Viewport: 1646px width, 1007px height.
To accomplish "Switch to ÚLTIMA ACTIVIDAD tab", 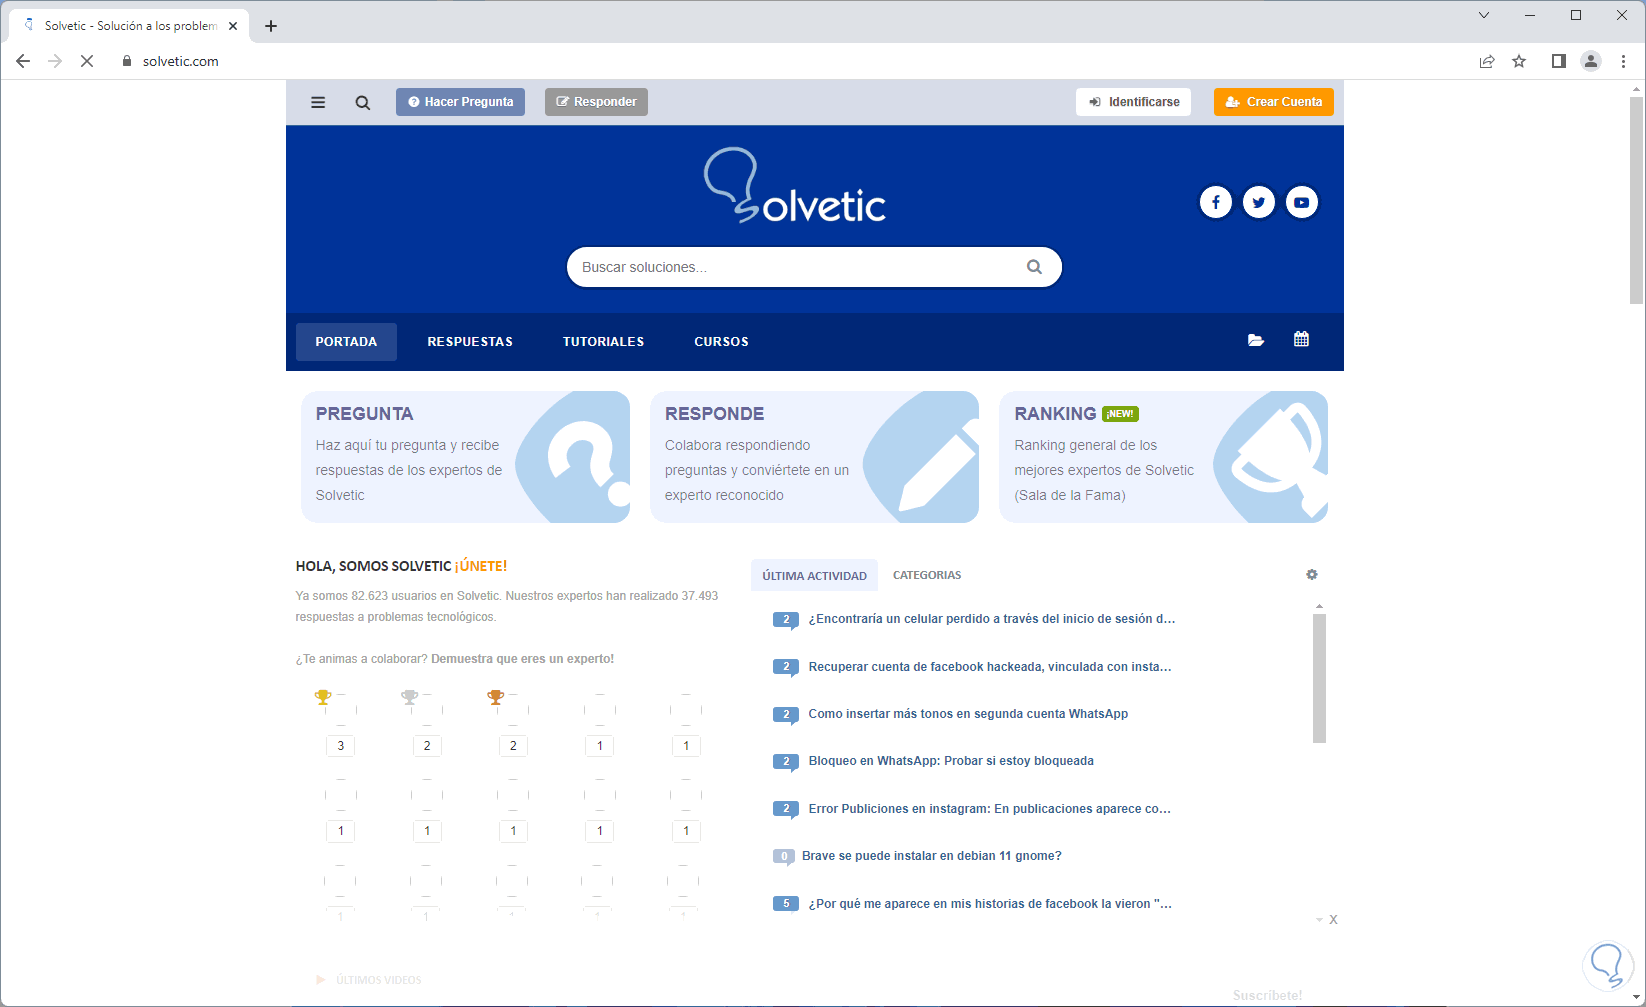I will 814,575.
